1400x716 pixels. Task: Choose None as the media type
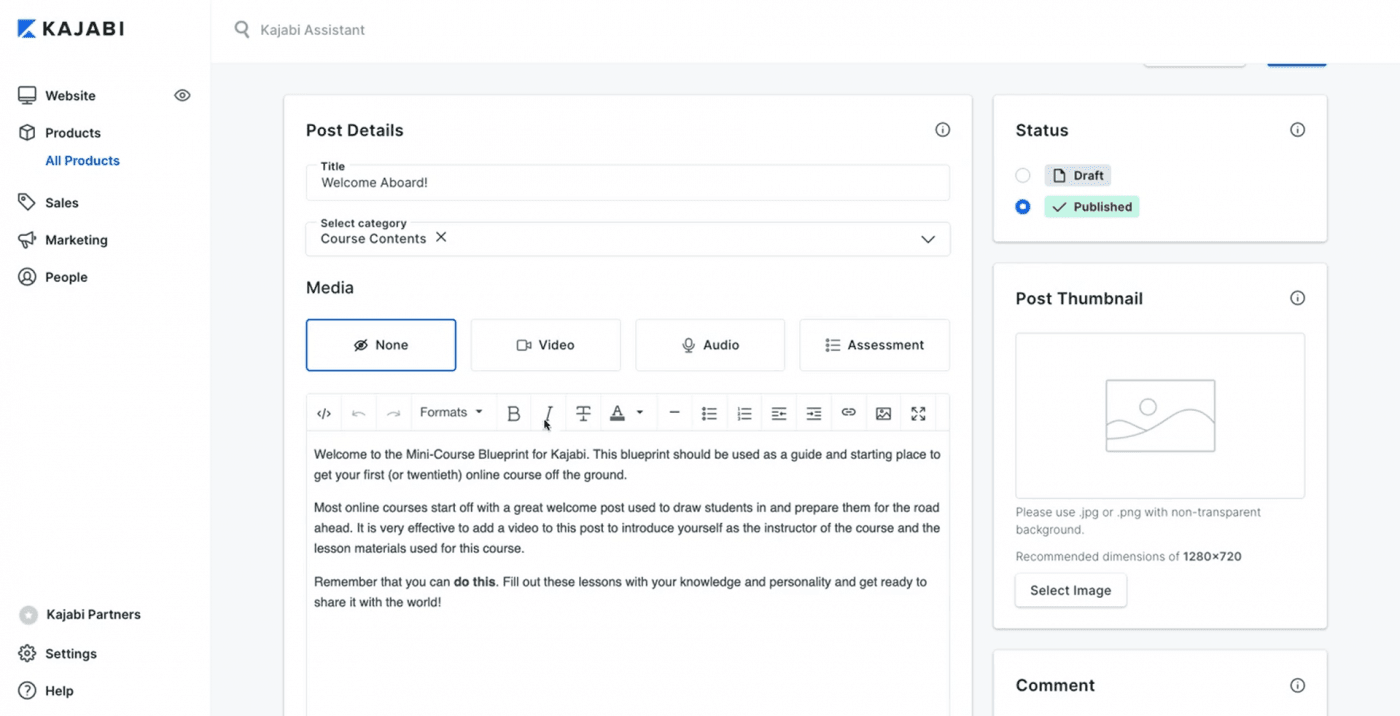[x=381, y=345]
